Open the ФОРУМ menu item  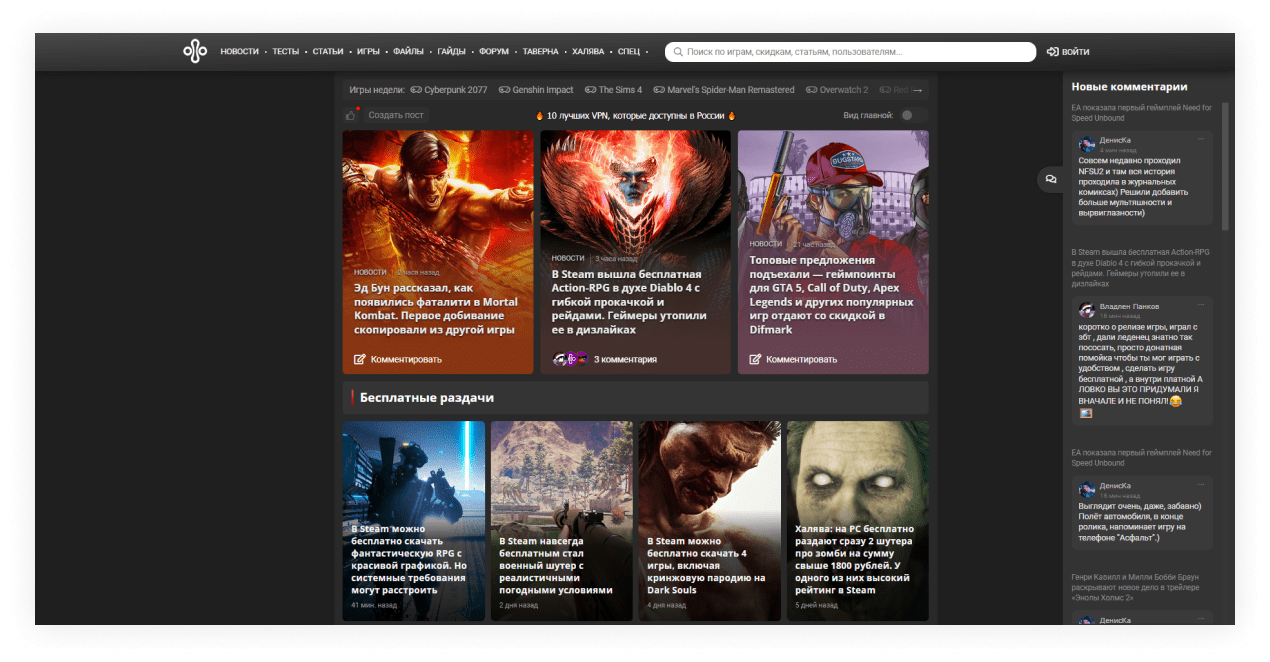[494, 52]
